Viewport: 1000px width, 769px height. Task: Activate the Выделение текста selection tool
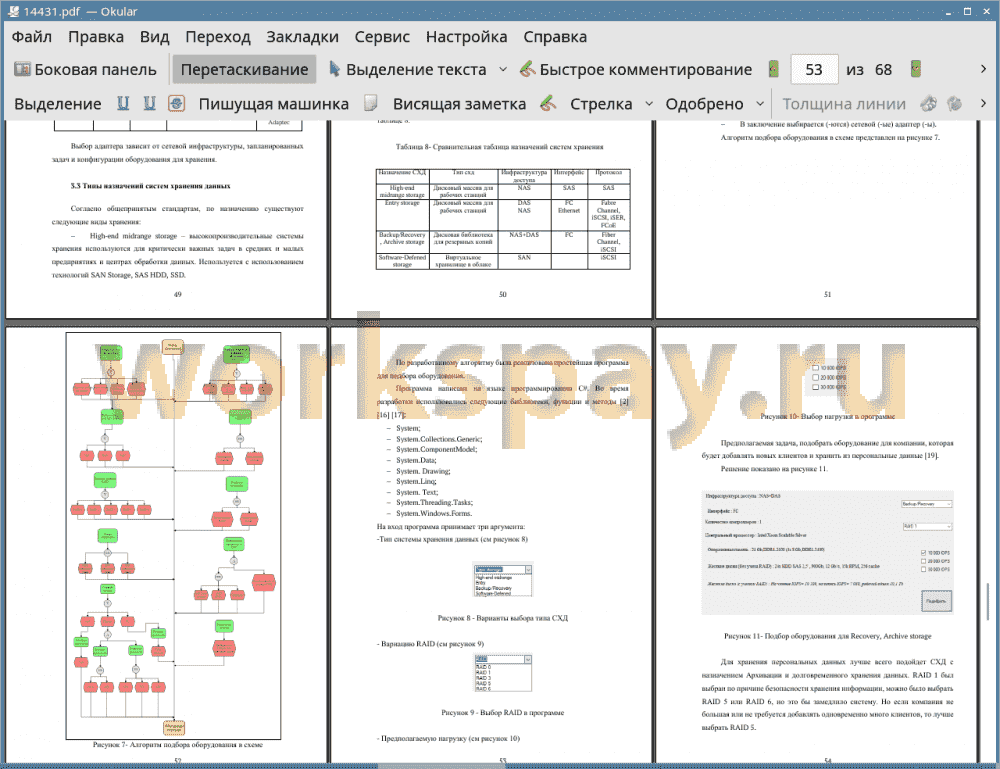click(408, 70)
